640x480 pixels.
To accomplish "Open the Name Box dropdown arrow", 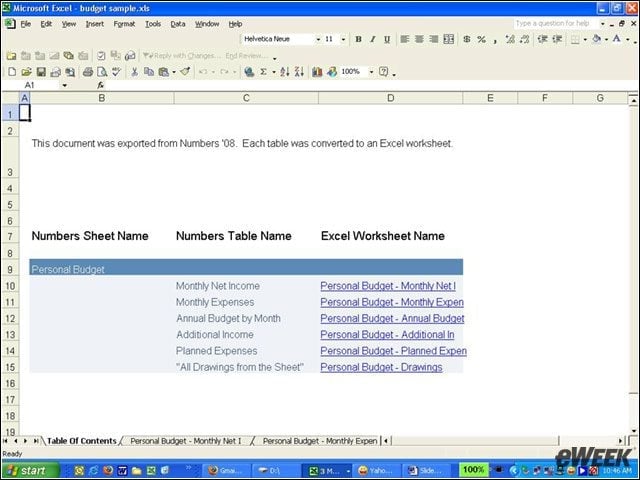I will click(64, 85).
